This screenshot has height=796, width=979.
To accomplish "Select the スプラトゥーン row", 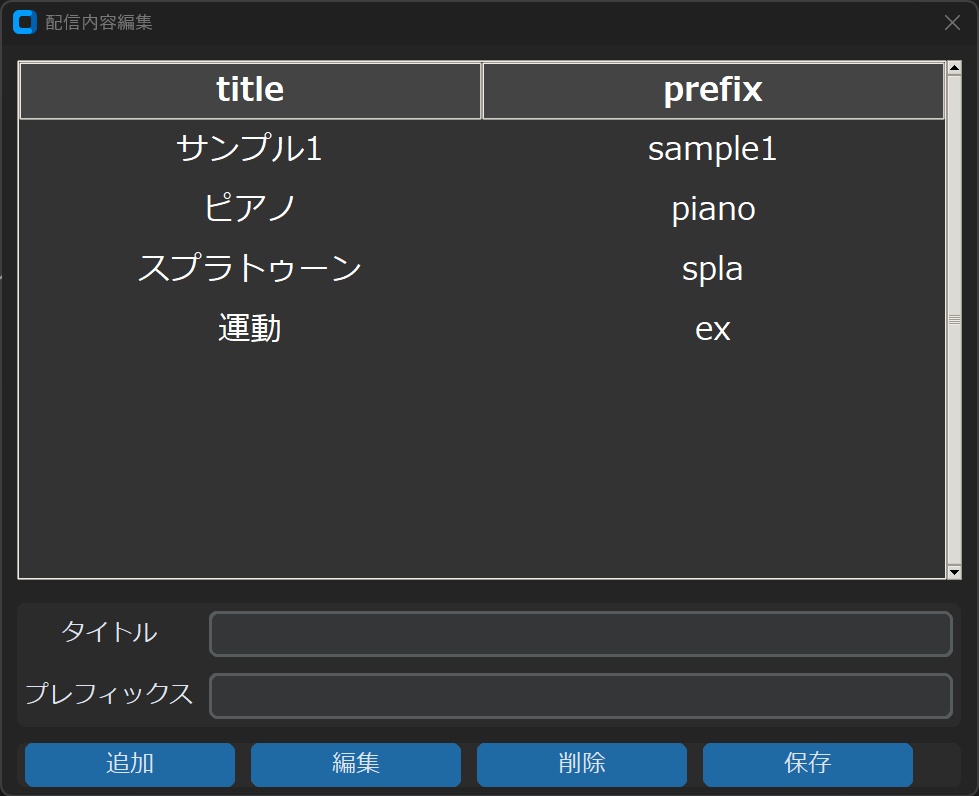I will [x=249, y=268].
